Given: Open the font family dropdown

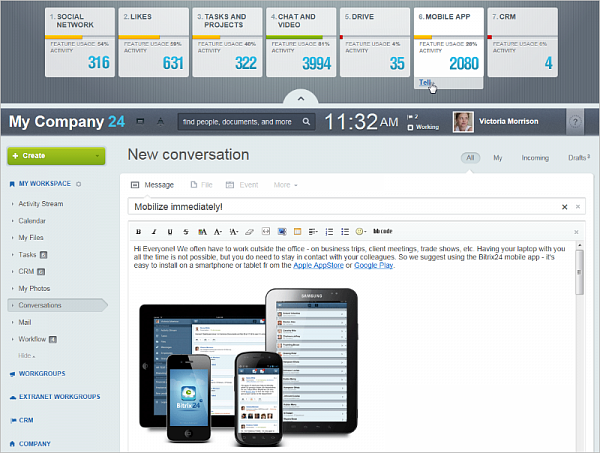Looking at the screenshot, I should point(218,231).
